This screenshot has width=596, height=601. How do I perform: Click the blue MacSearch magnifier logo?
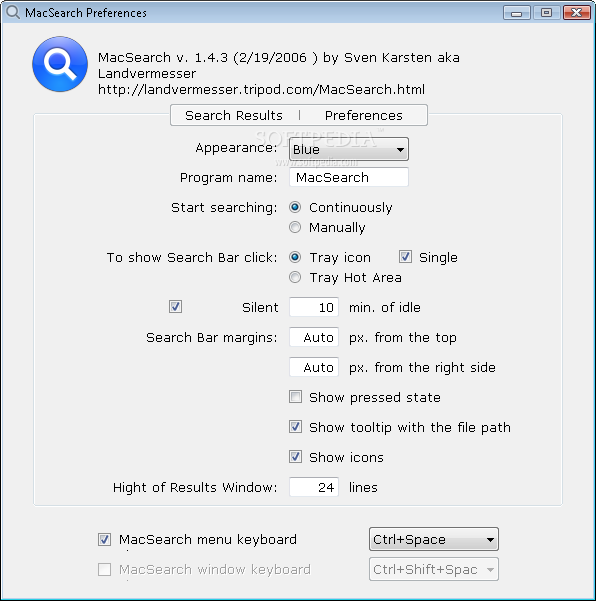pyautogui.click(x=60, y=64)
